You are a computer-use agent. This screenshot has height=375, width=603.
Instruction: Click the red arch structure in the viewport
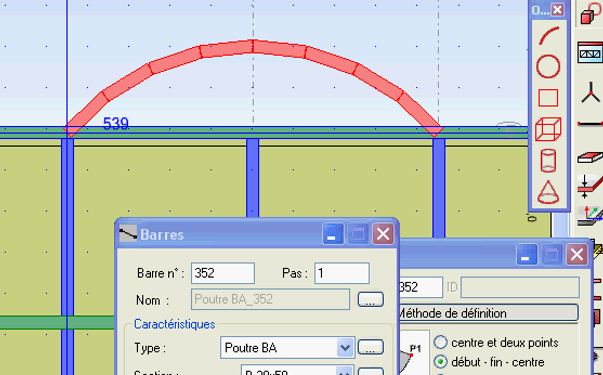pos(253,47)
